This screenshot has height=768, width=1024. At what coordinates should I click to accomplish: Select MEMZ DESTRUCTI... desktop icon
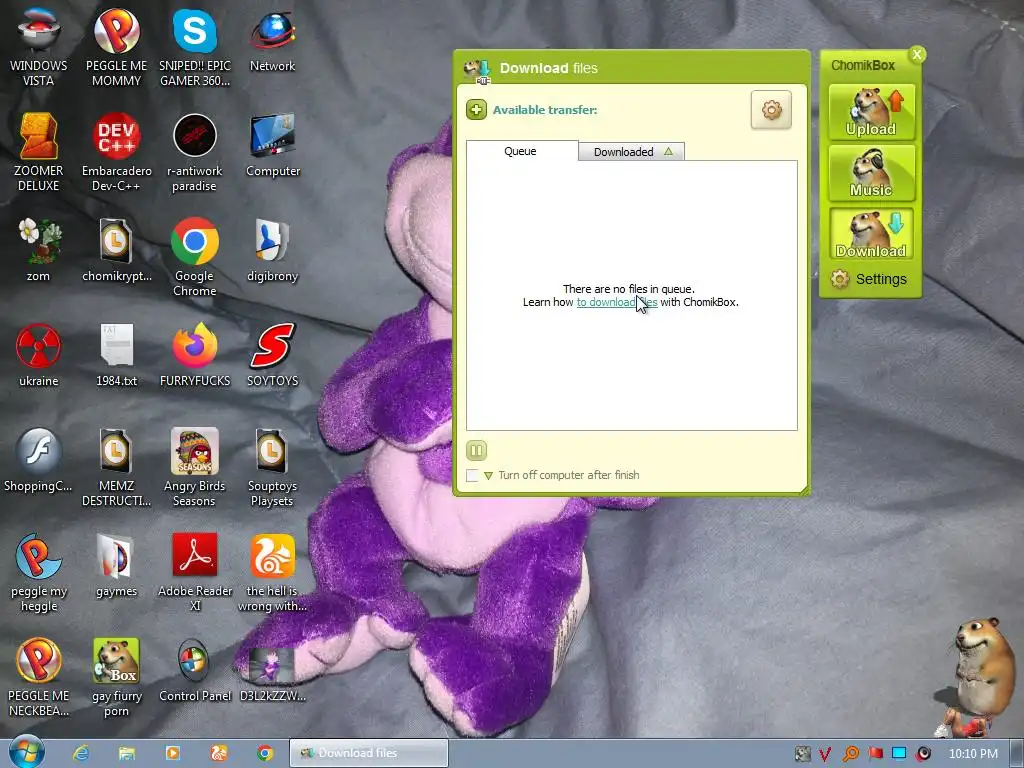tap(116, 467)
